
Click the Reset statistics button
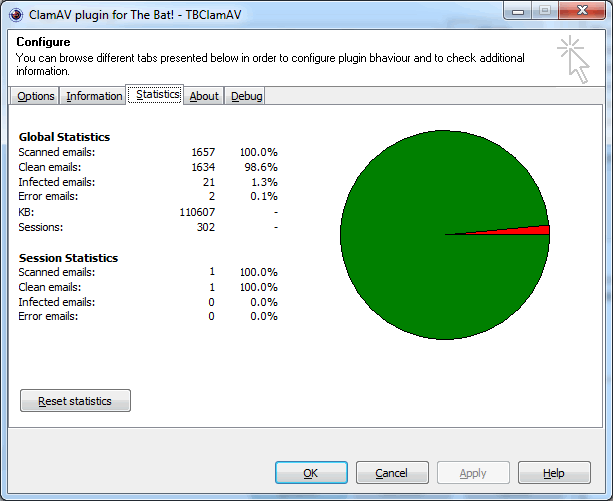click(75, 401)
